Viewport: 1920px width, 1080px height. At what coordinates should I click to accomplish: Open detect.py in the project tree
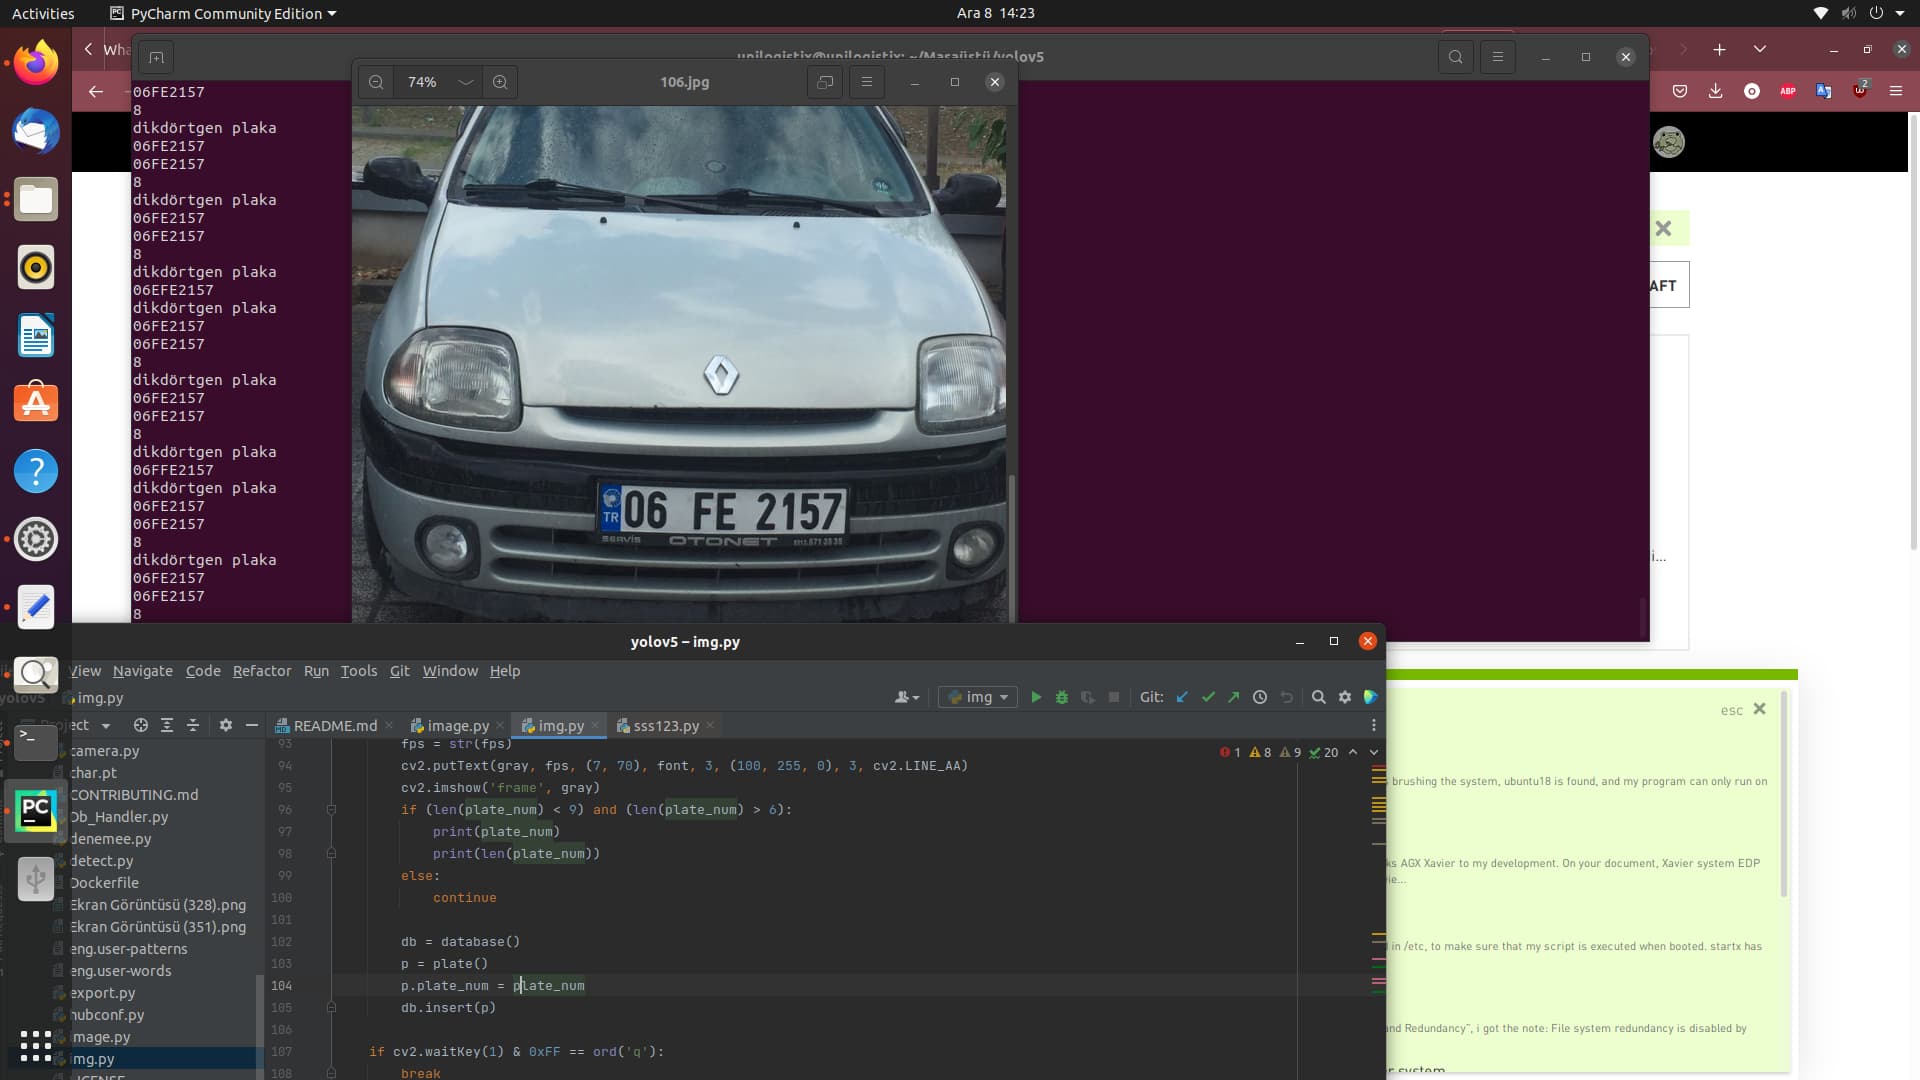101,860
